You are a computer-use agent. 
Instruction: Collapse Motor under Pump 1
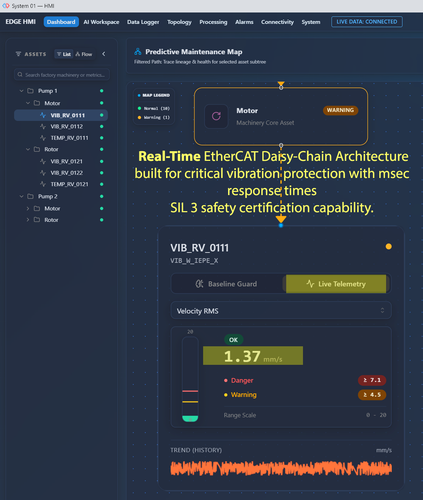(x=28, y=103)
